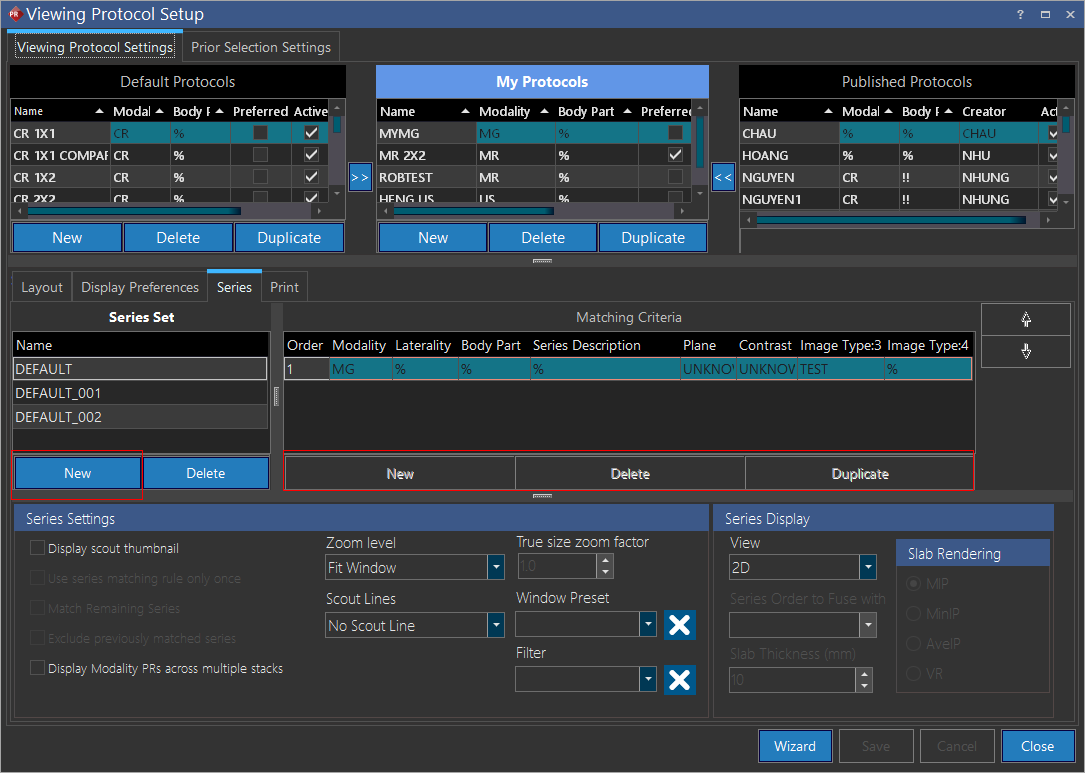
Task: Clear the Filter selection
Action: [679, 680]
